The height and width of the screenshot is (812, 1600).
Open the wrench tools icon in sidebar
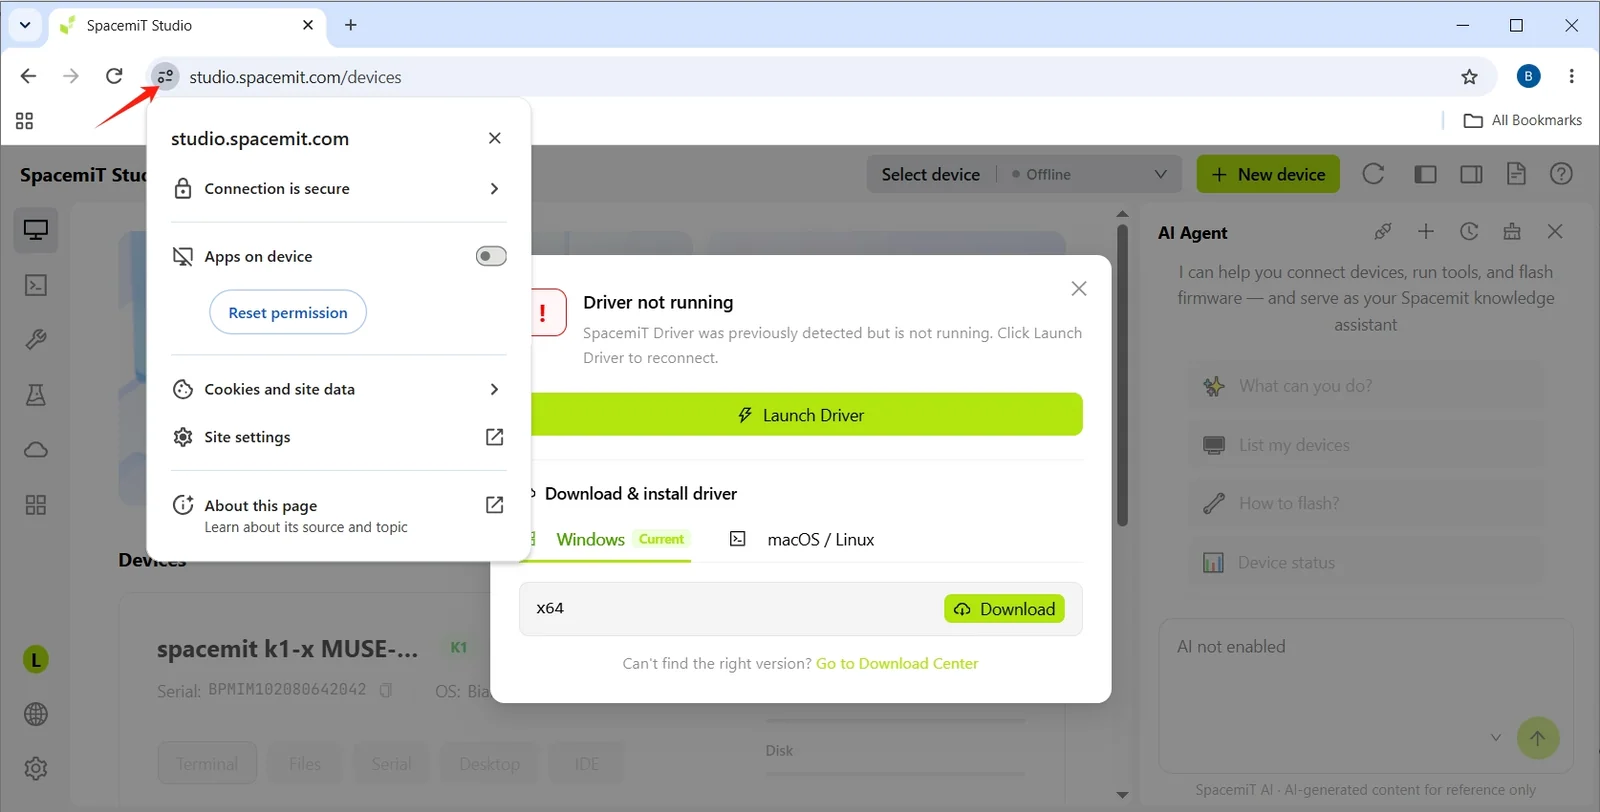36,340
